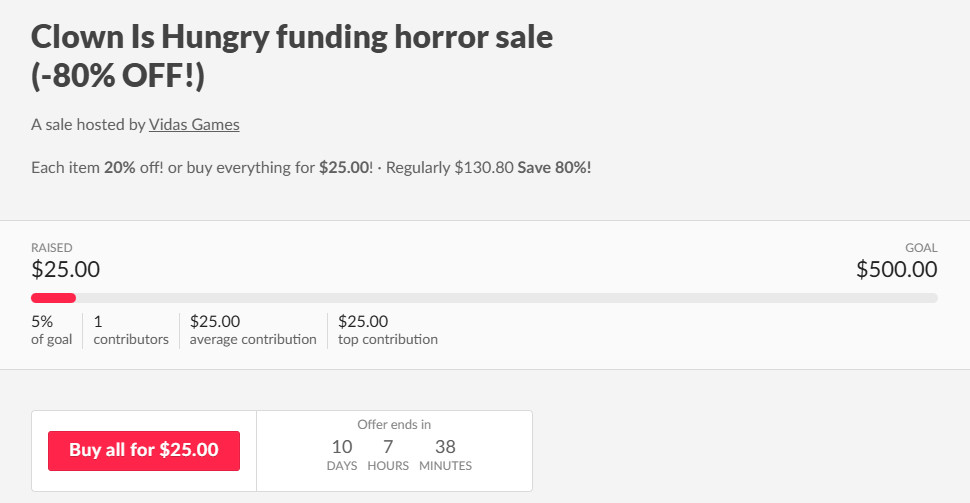Click the red funding progress bar fill
Image resolution: width=970 pixels, height=503 pixels.
pos(53,298)
